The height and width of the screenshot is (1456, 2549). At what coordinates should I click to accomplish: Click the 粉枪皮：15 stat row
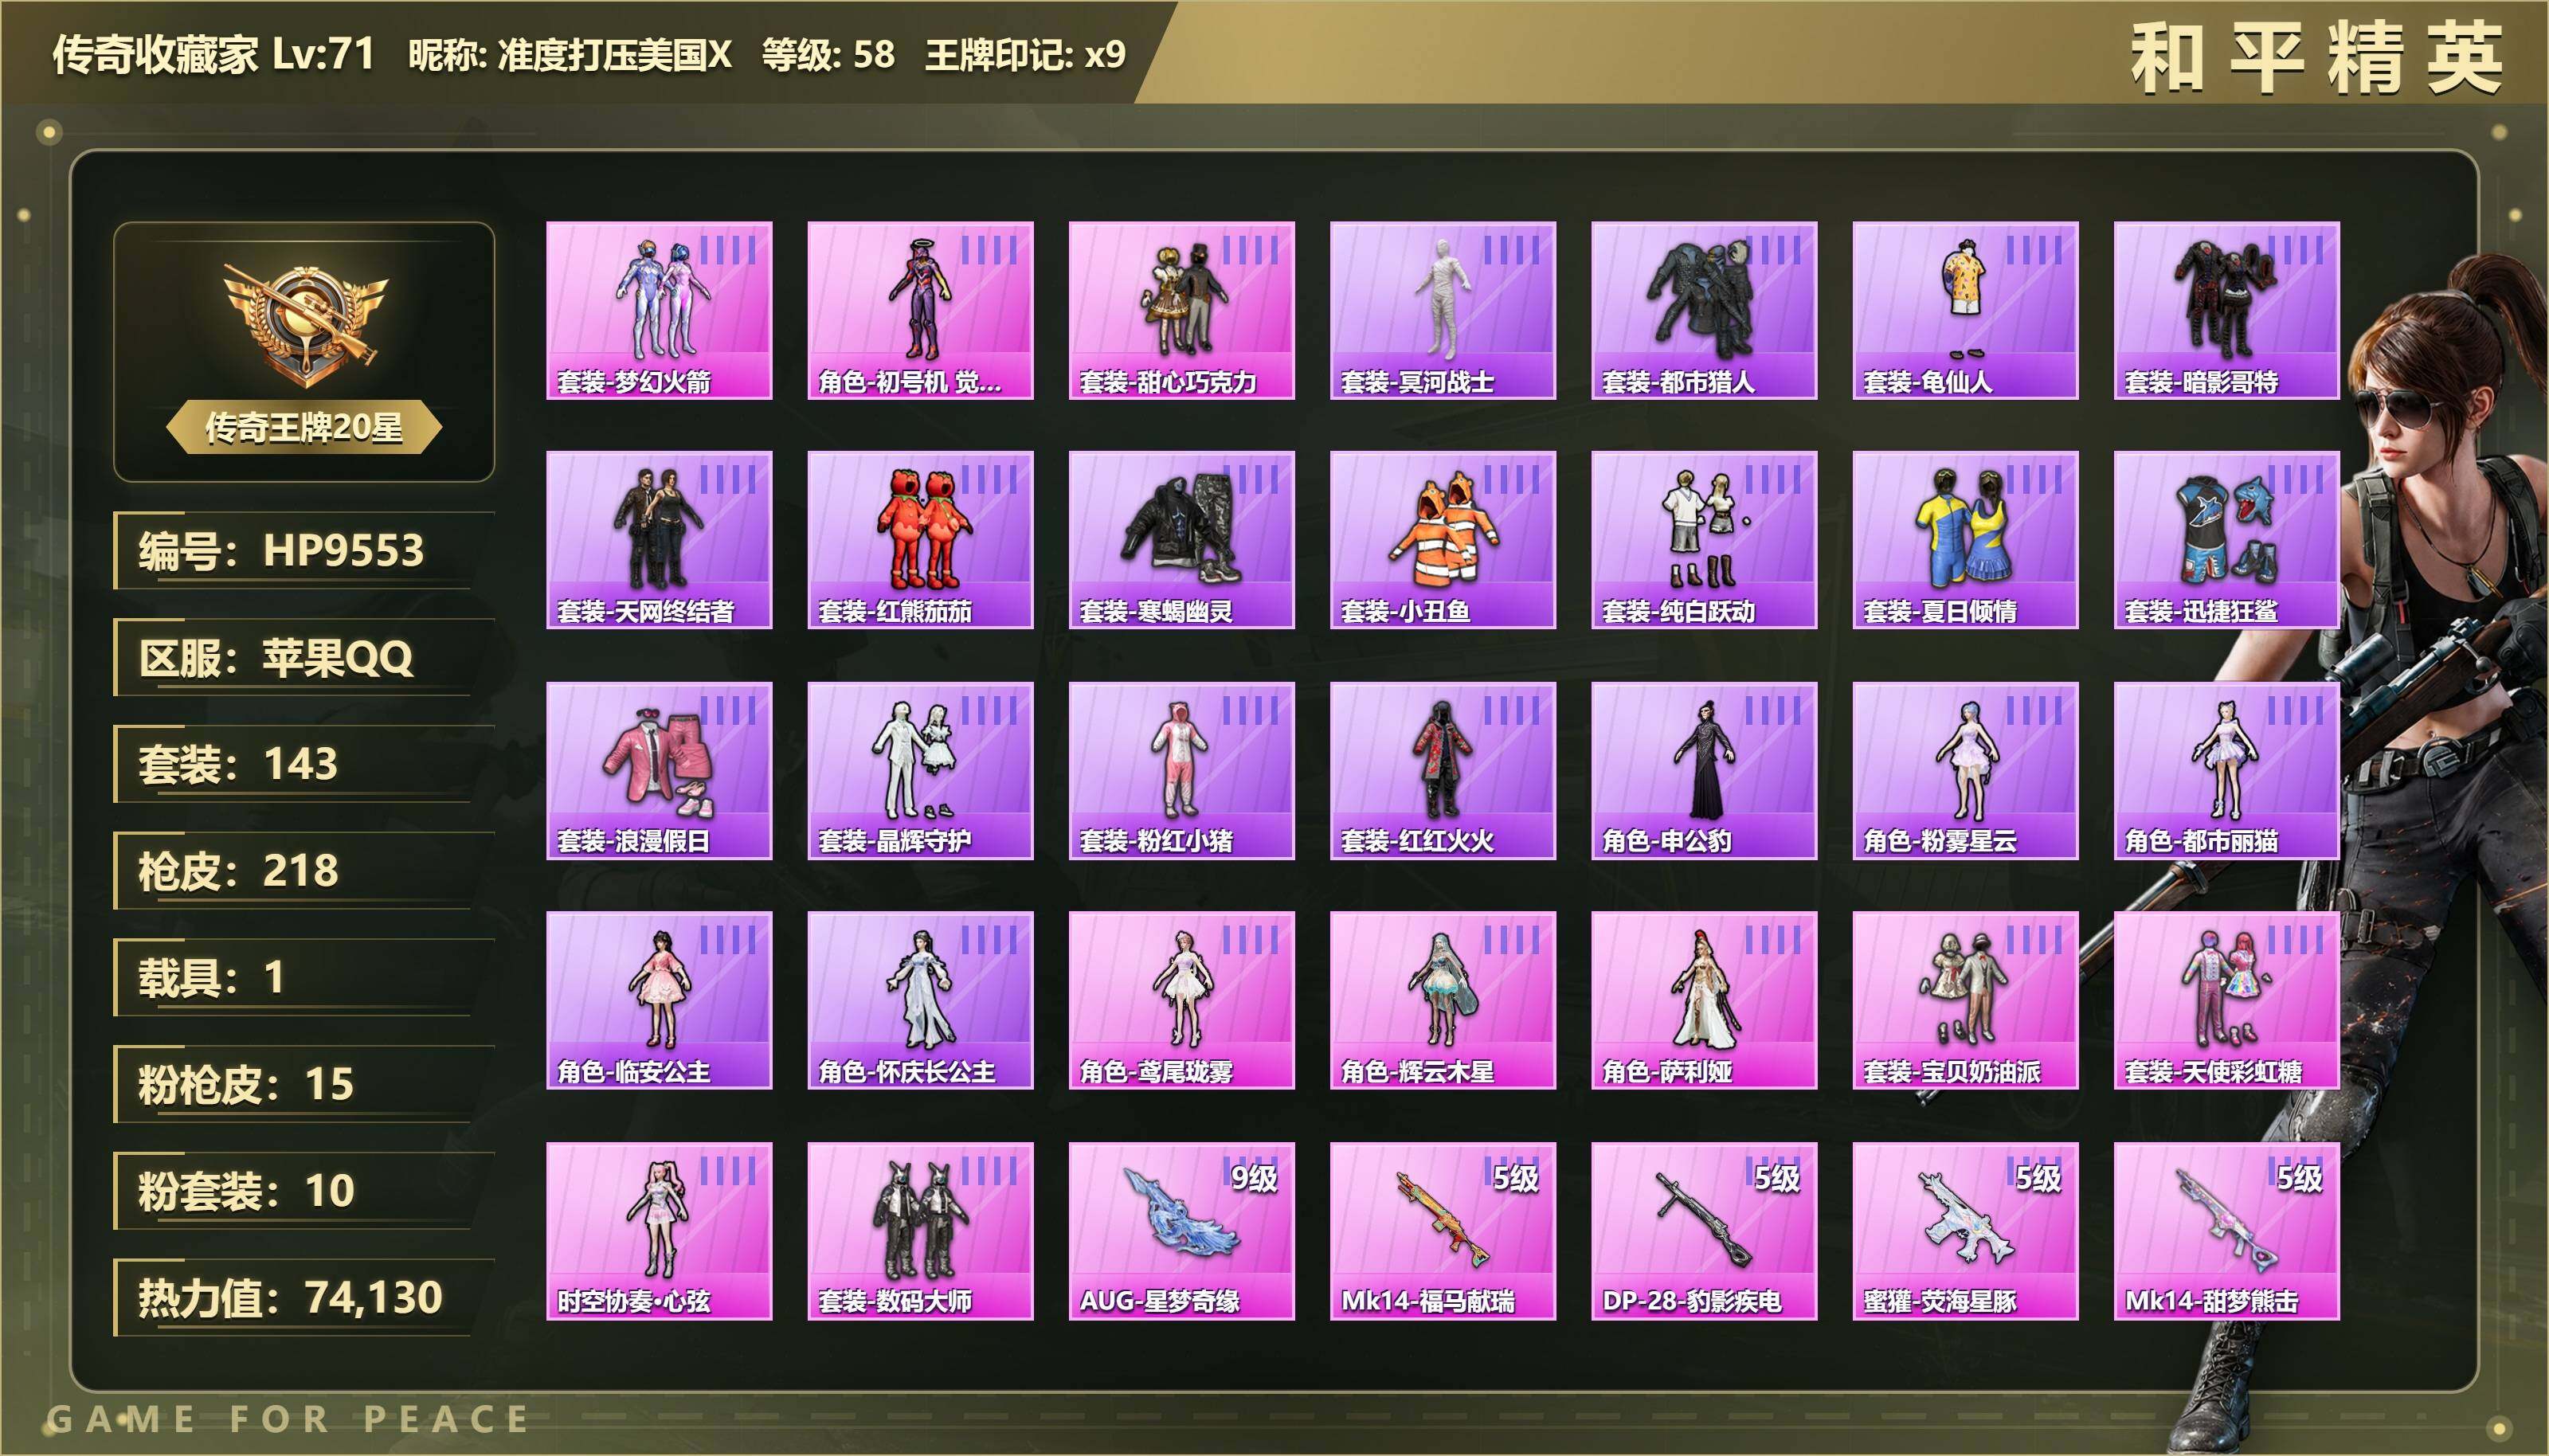304,1084
